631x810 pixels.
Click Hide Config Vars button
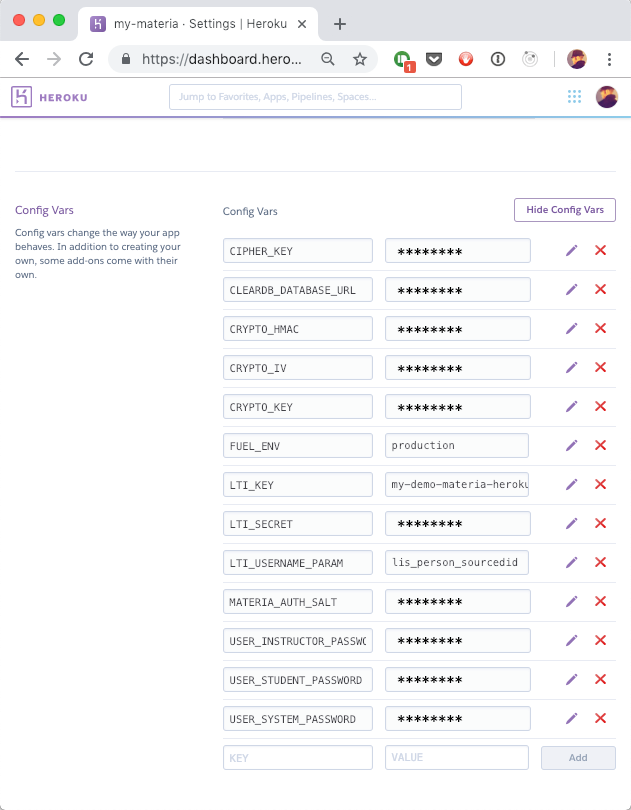(565, 210)
